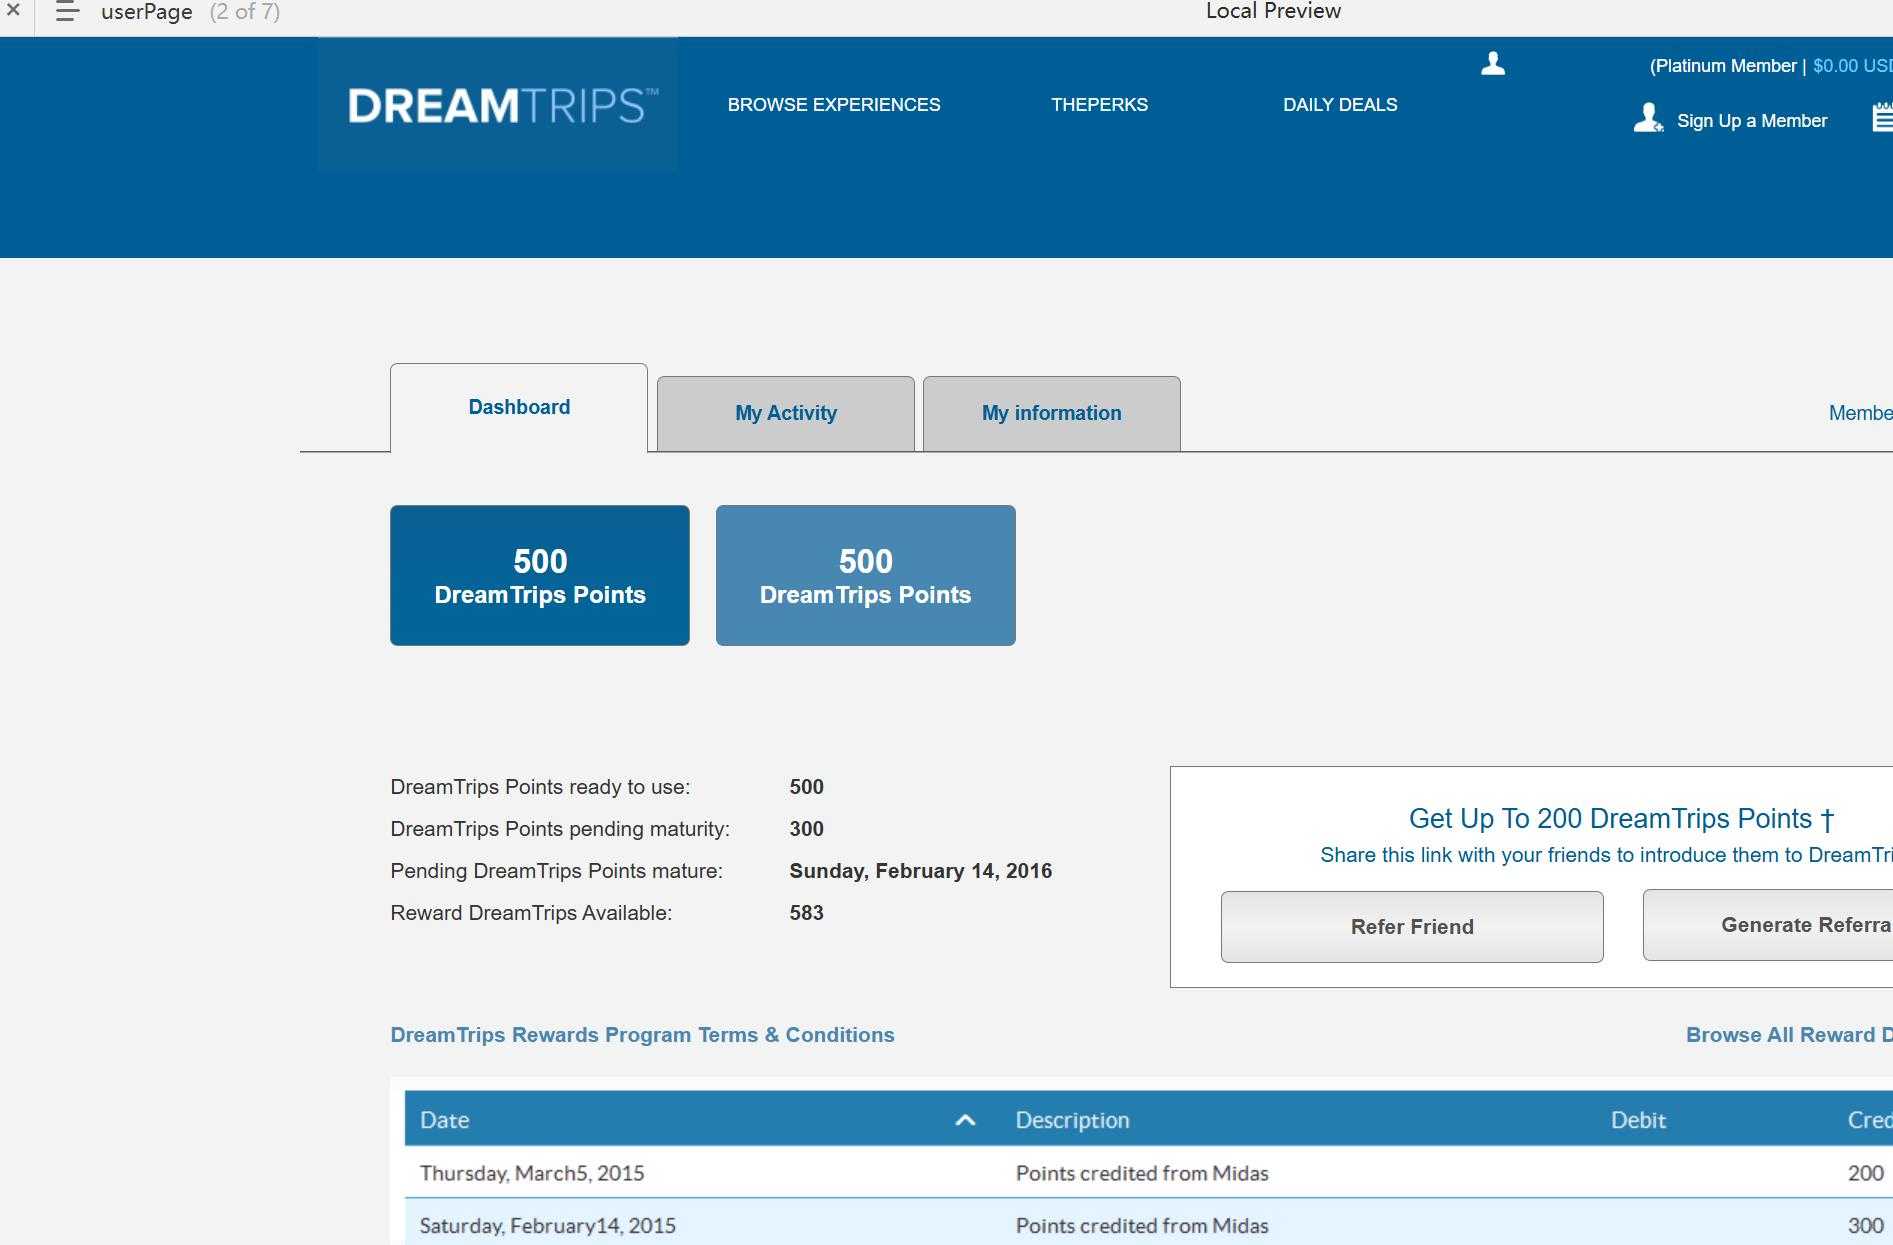The height and width of the screenshot is (1245, 1893).
Task: Select the Saturday, February14, 2015 row date
Action: (548, 1226)
